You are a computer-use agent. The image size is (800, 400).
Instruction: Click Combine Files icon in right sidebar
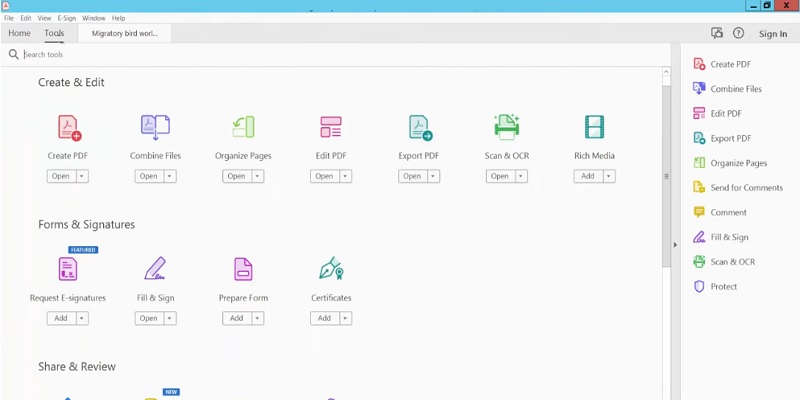coord(699,88)
